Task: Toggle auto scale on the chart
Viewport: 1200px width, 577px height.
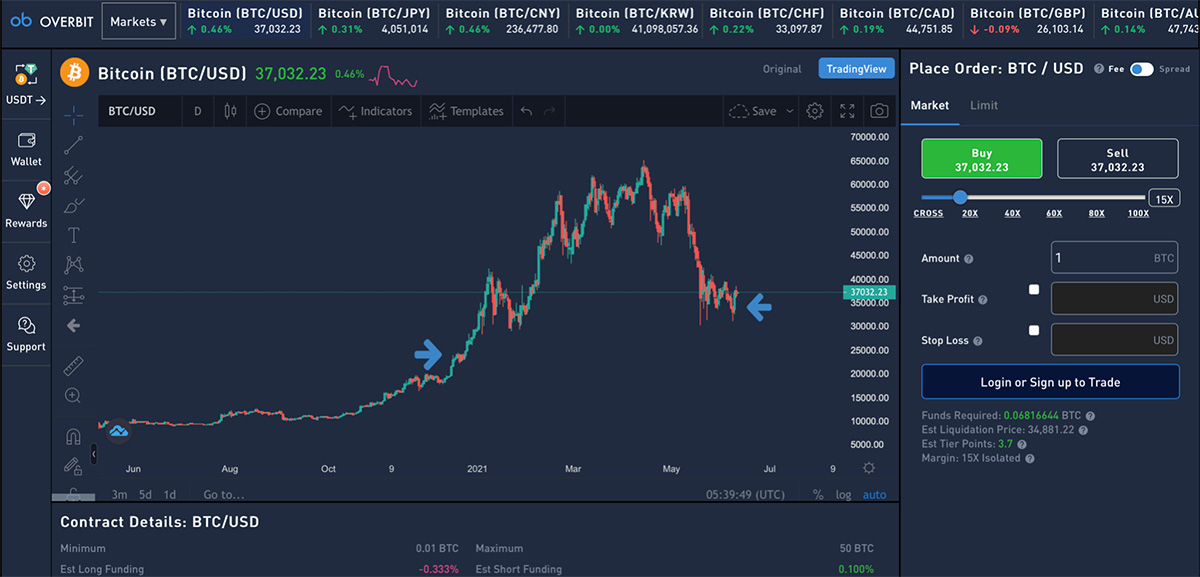Action: (x=874, y=494)
